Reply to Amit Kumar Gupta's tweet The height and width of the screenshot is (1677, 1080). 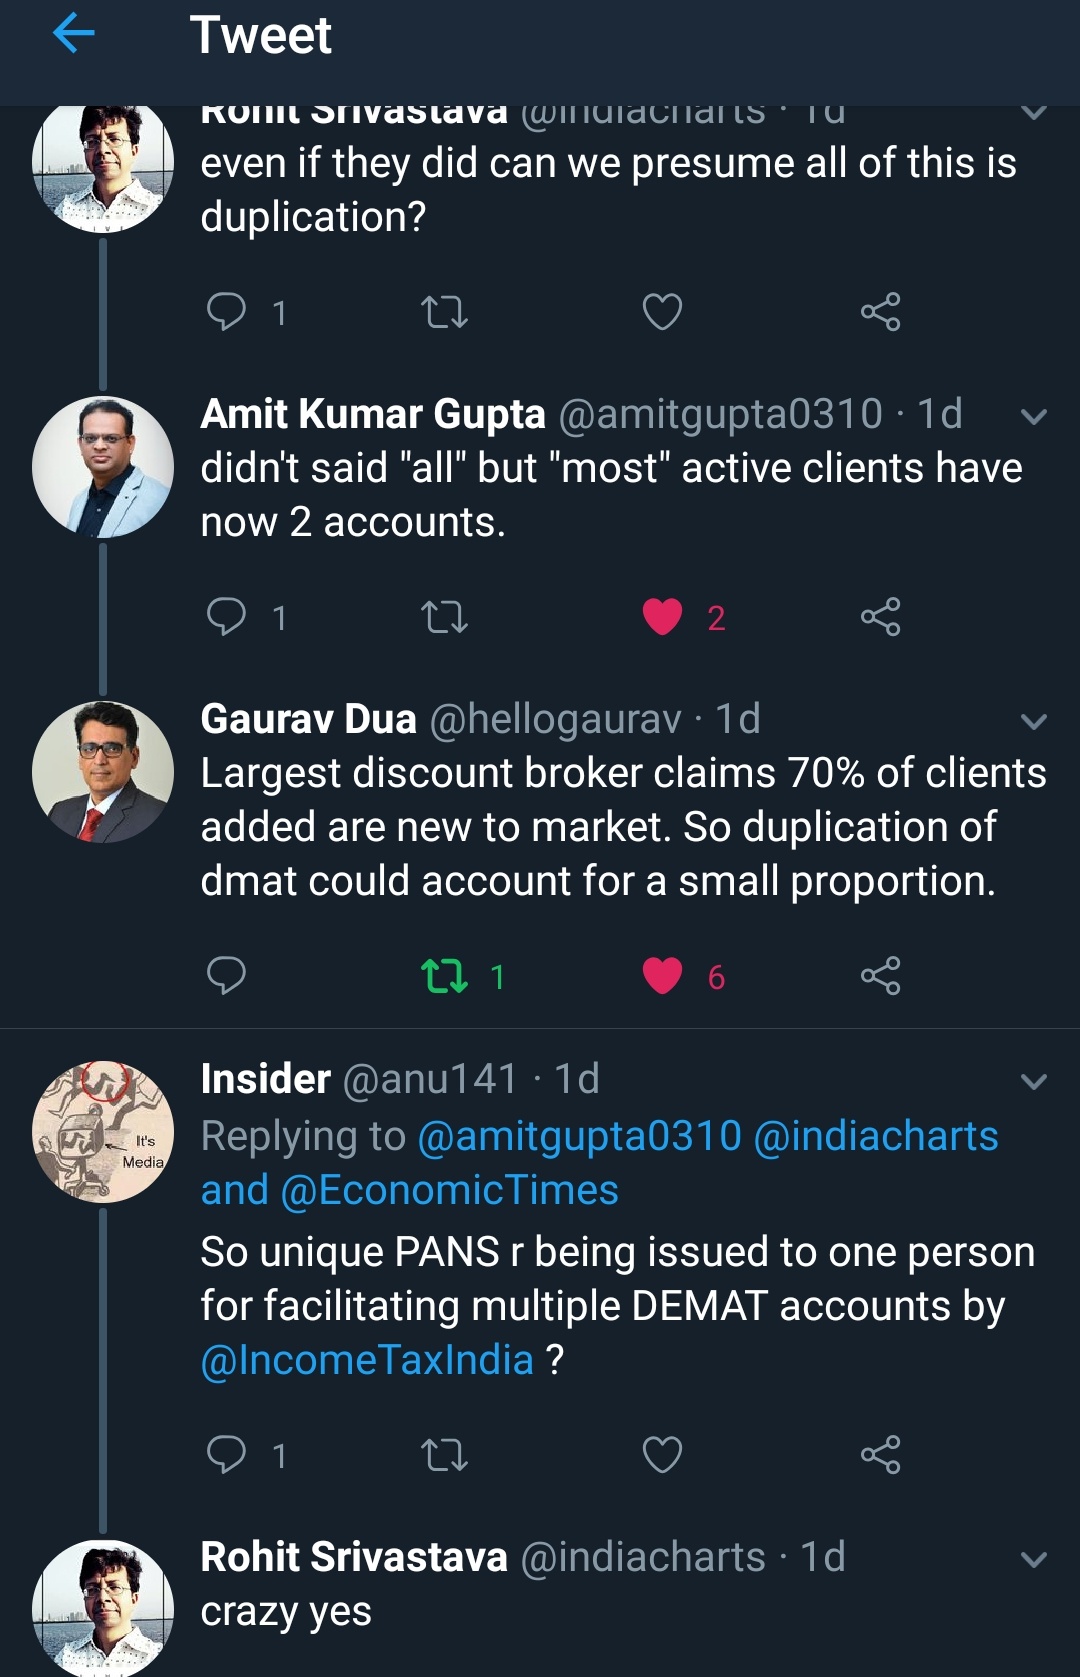[x=226, y=616]
